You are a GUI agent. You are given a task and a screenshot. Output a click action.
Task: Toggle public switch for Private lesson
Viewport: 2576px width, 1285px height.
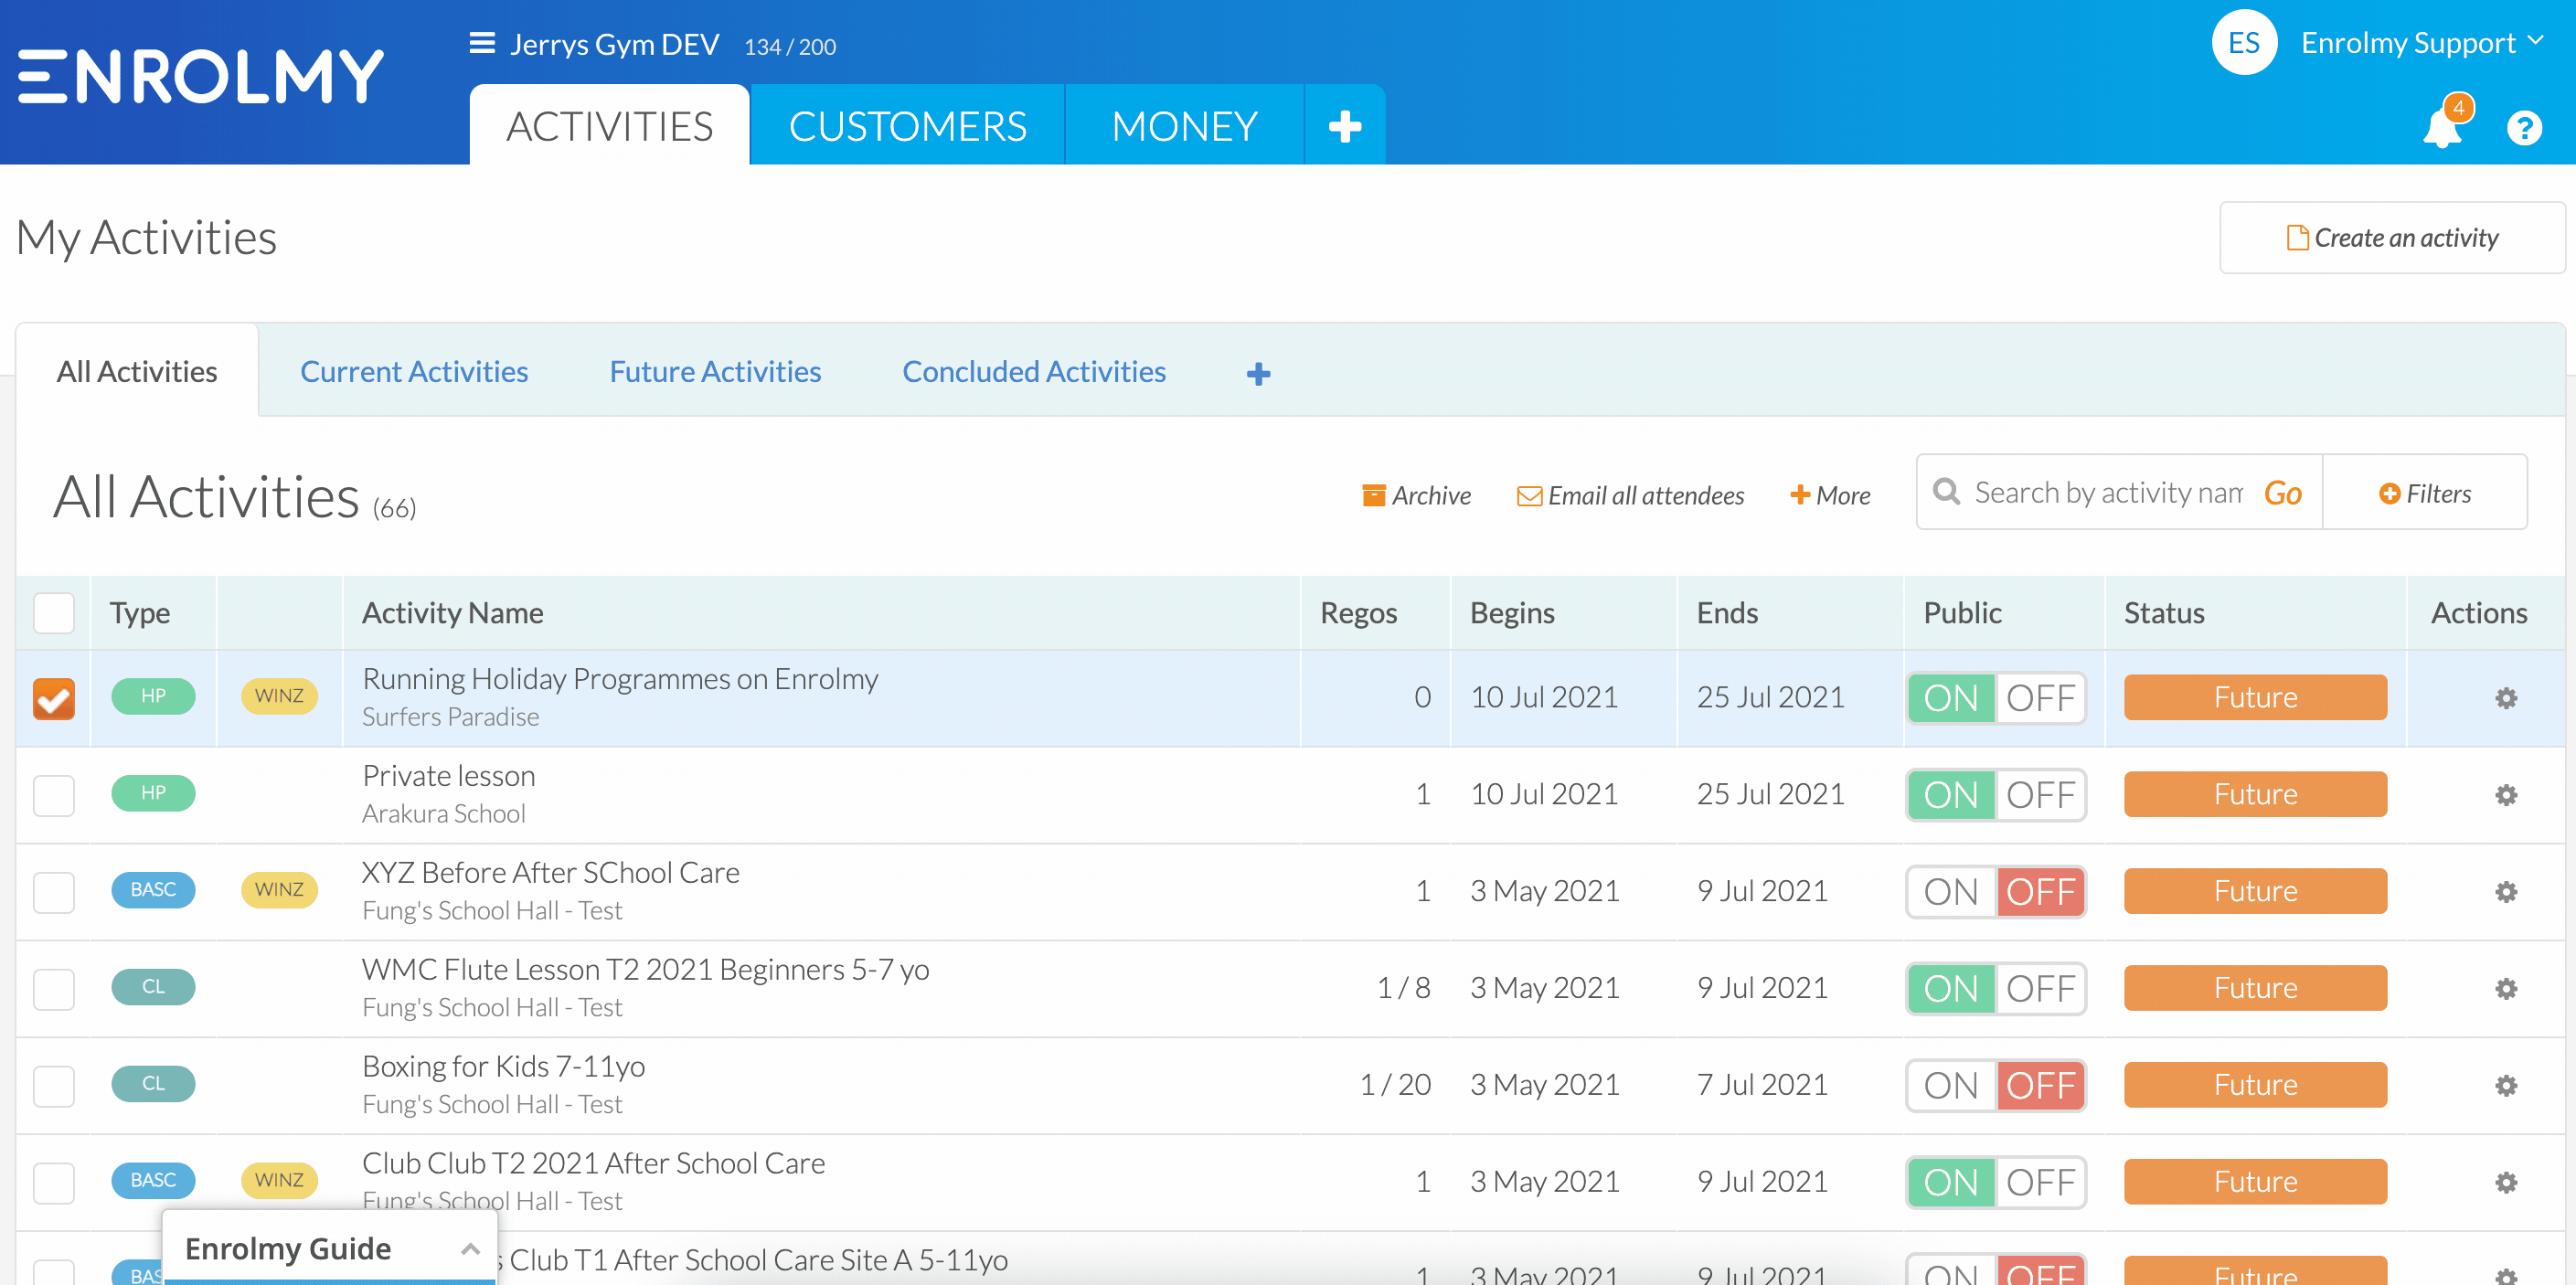[x=1995, y=795]
